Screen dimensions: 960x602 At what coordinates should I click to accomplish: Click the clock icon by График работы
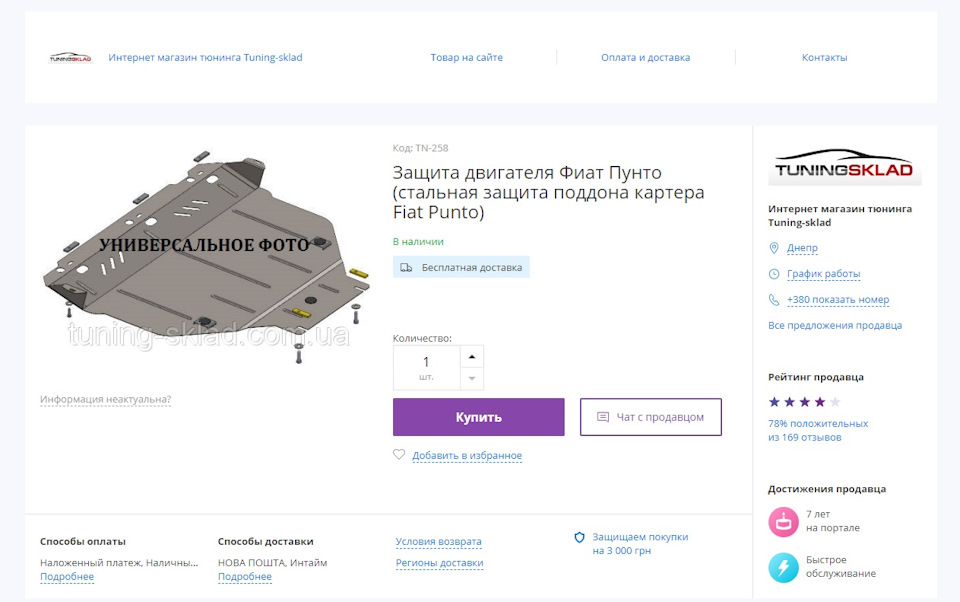point(774,274)
